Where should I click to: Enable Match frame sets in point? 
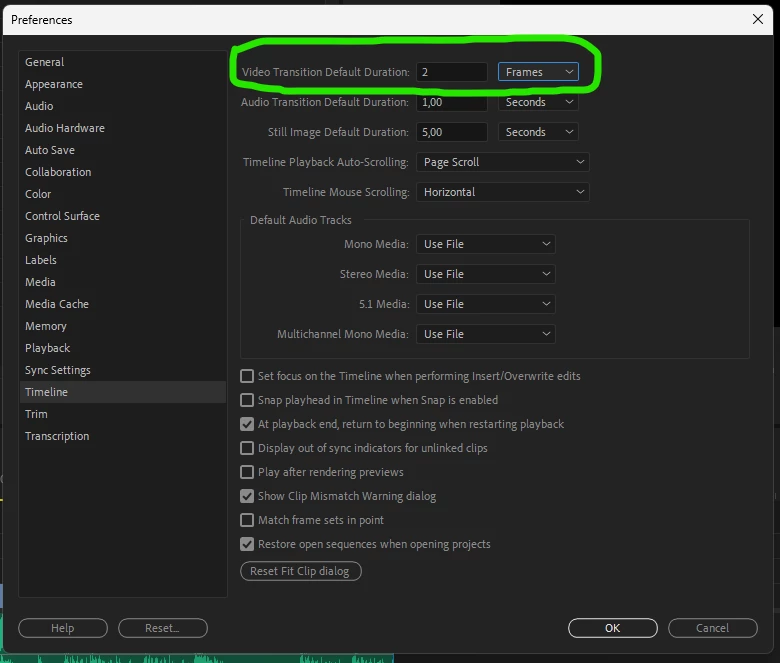click(247, 520)
